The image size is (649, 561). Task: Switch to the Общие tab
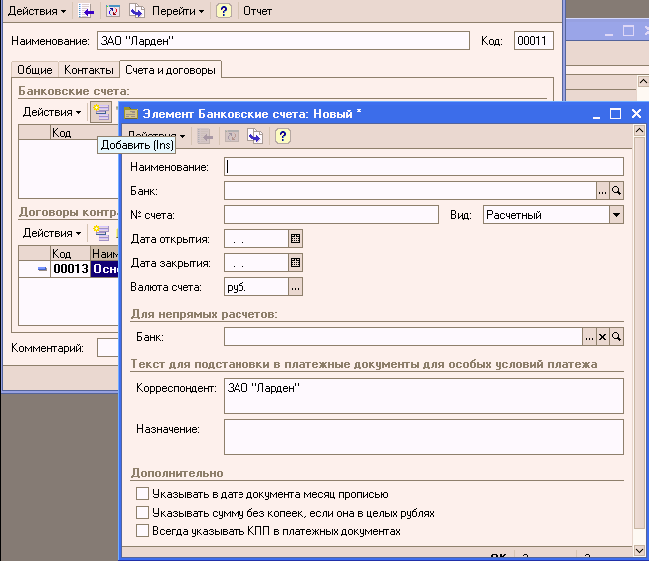(x=34, y=70)
